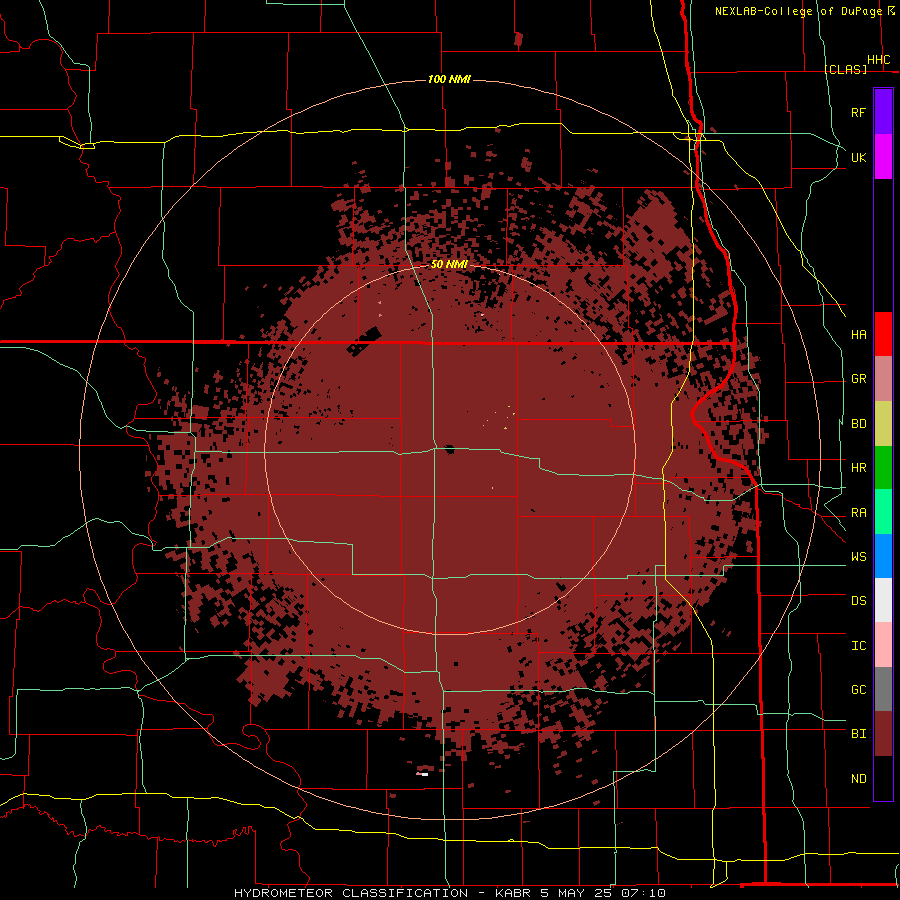Click the HR legend label
The width and height of the screenshot is (900, 900).
pyautogui.click(x=858, y=468)
